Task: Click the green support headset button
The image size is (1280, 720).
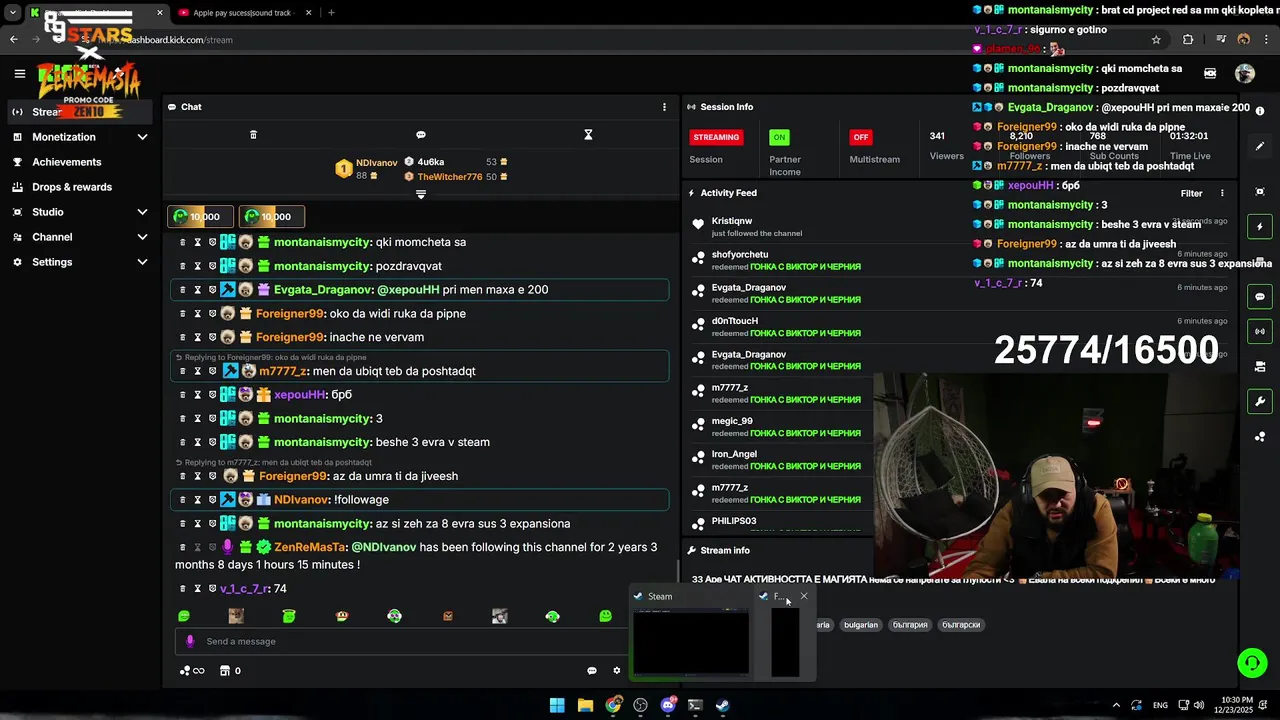Action: pyautogui.click(x=1252, y=663)
